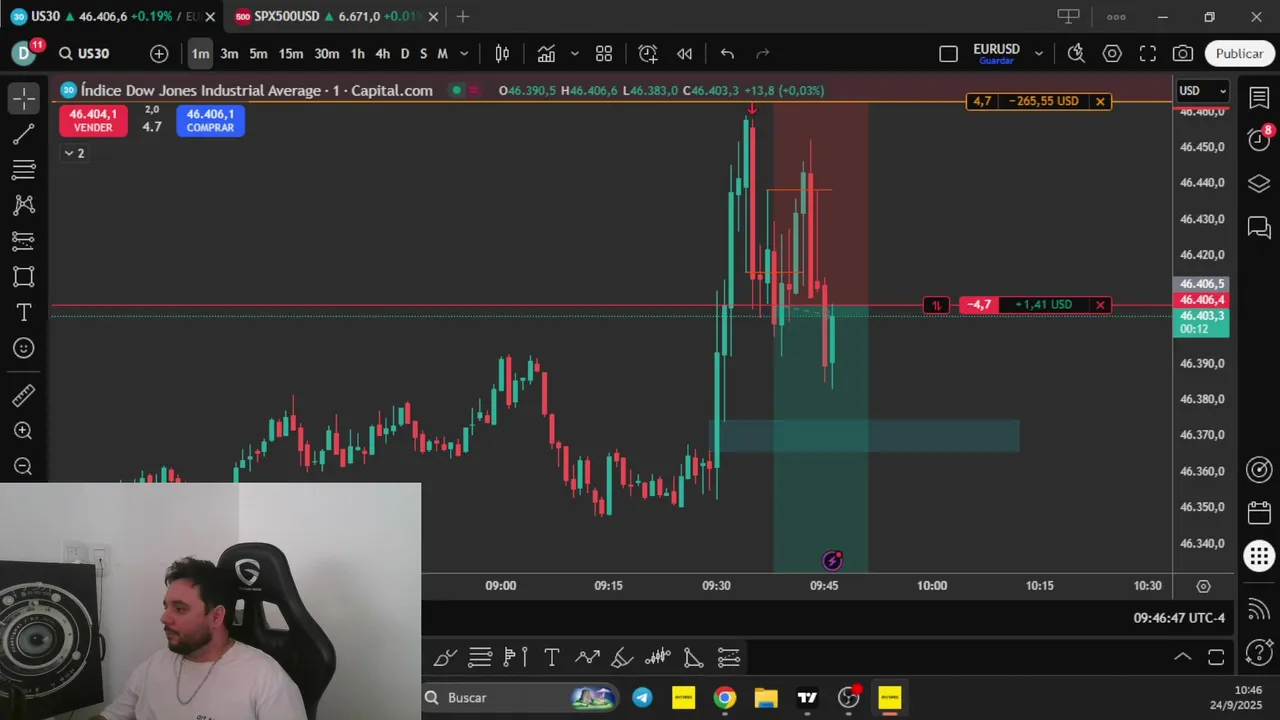The width and height of the screenshot is (1280, 720).
Task: Expand the timeframe interval dropdown arrow
Action: [464, 54]
